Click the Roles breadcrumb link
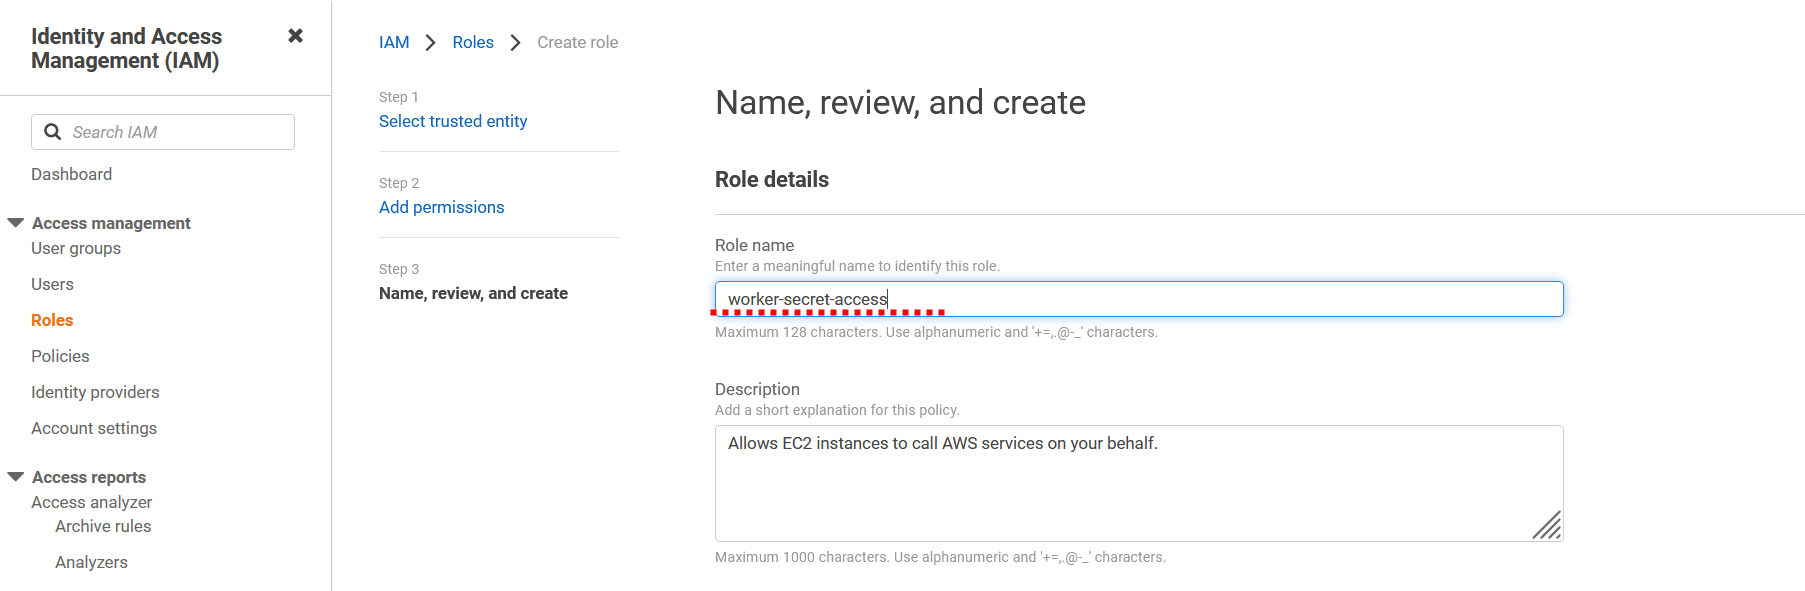This screenshot has height=591, width=1805. 473,42
